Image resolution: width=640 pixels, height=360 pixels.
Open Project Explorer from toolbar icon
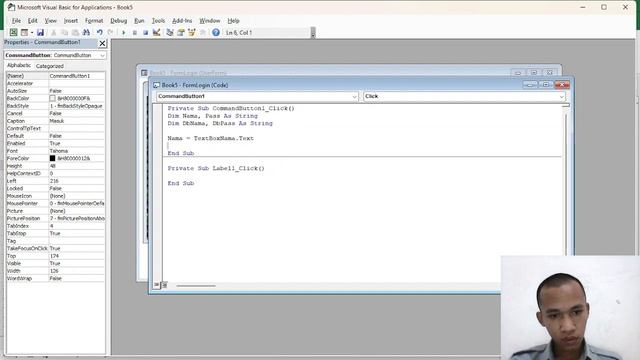[x=170, y=32]
